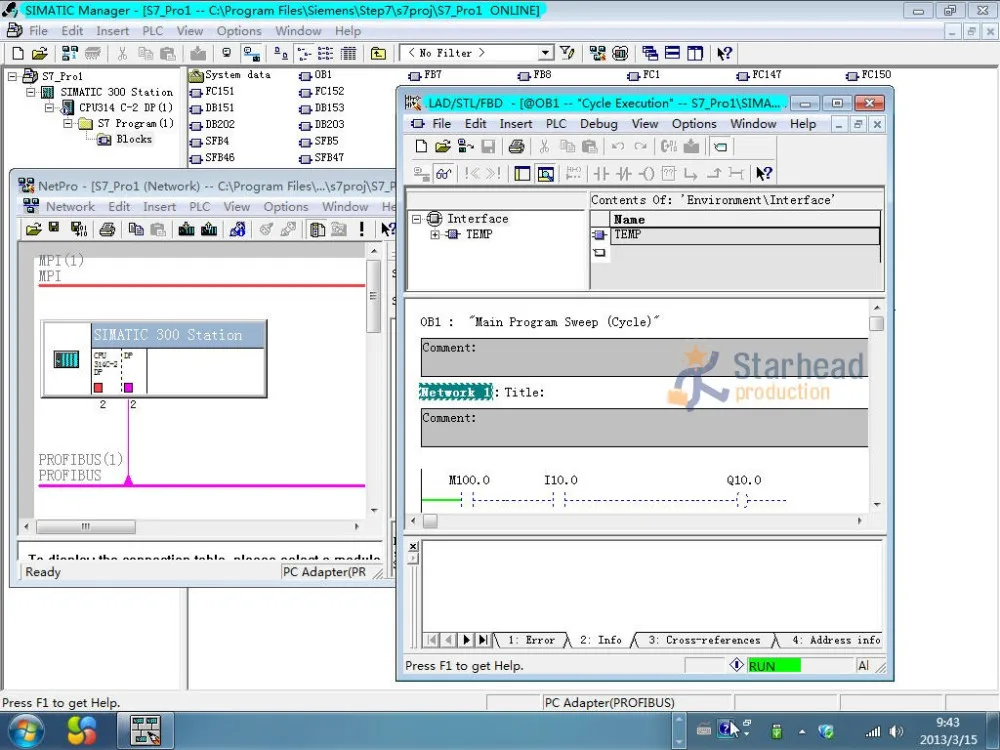Screen dimensions: 1000x750
Task: Select the M100.0 contact address
Action: click(x=469, y=480)
